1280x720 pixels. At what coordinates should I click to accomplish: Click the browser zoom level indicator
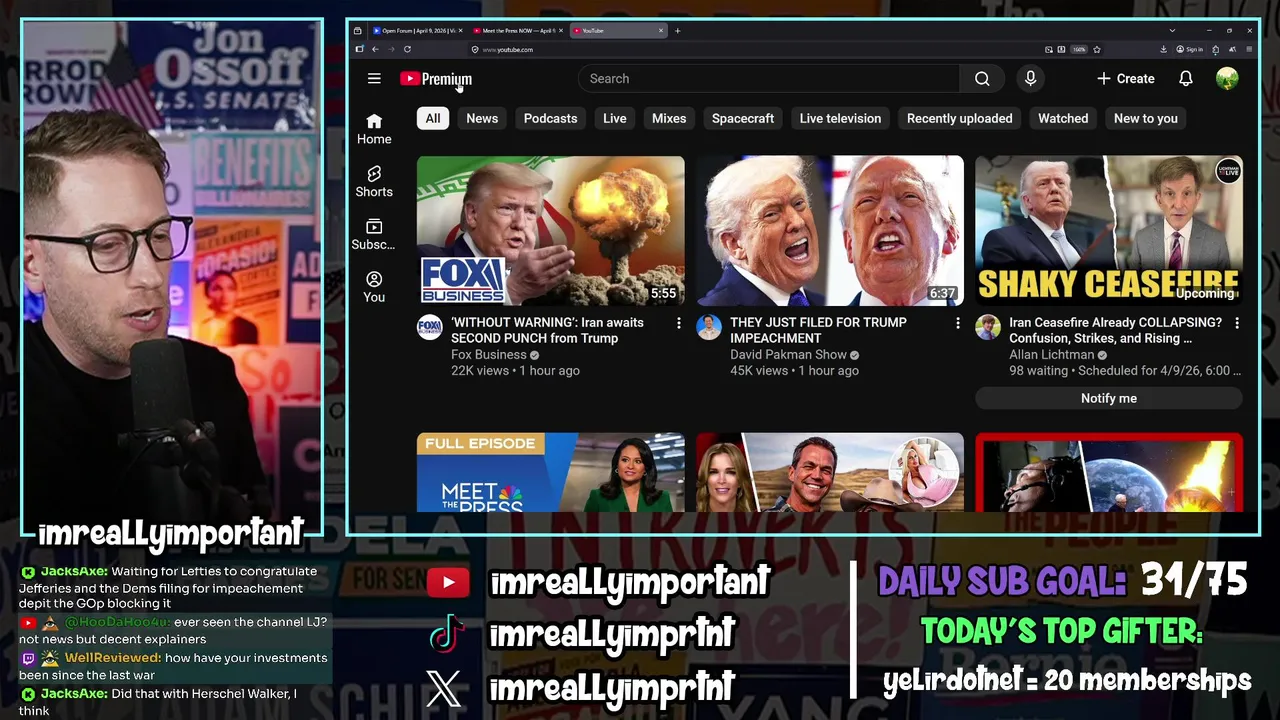tap(1079, 49)
